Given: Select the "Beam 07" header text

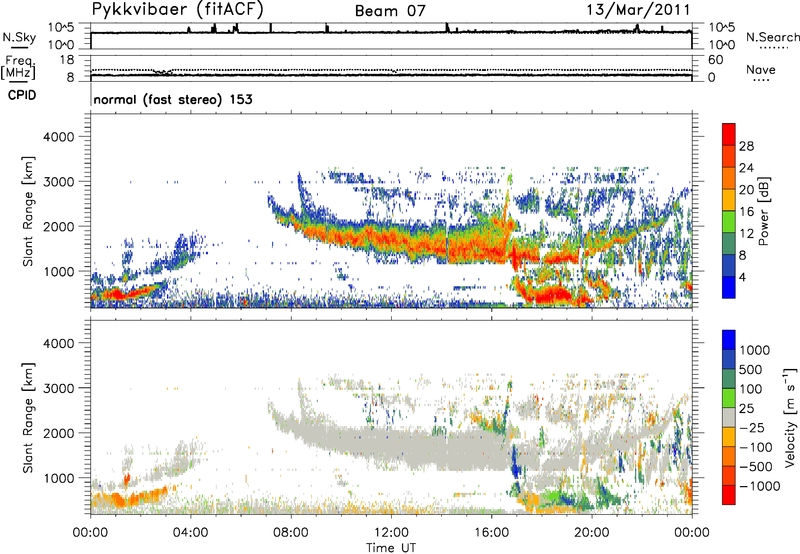Looking at the screenshot, I should [390, 11].
